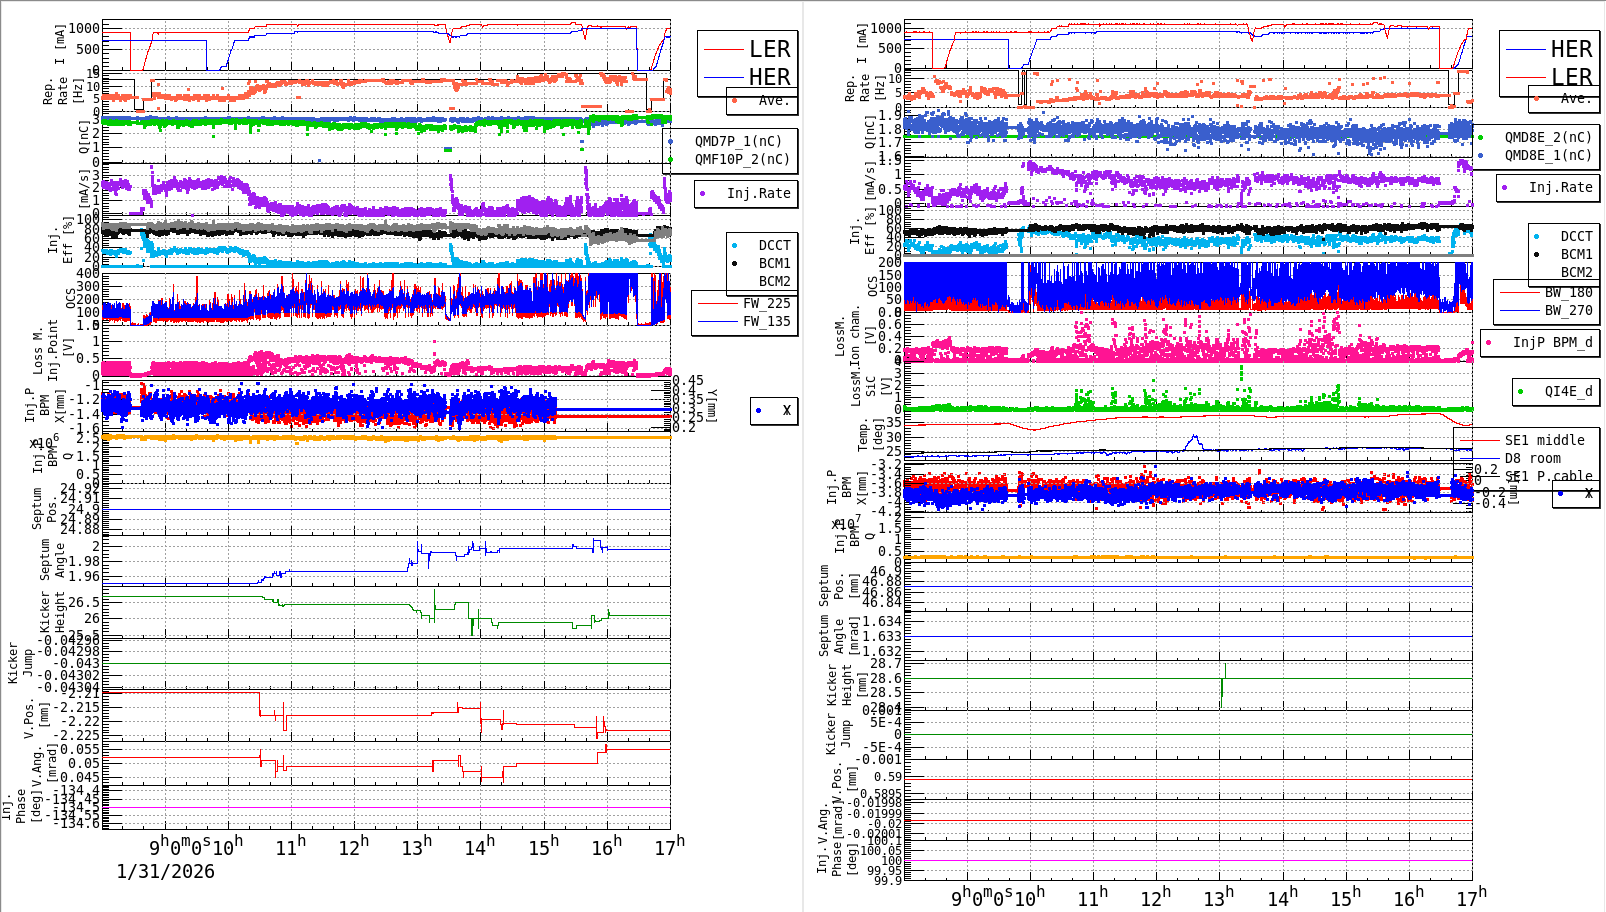1606x912 pixels.
Task: Click the cyan DCCT marker icon
Action: (733, 245)
